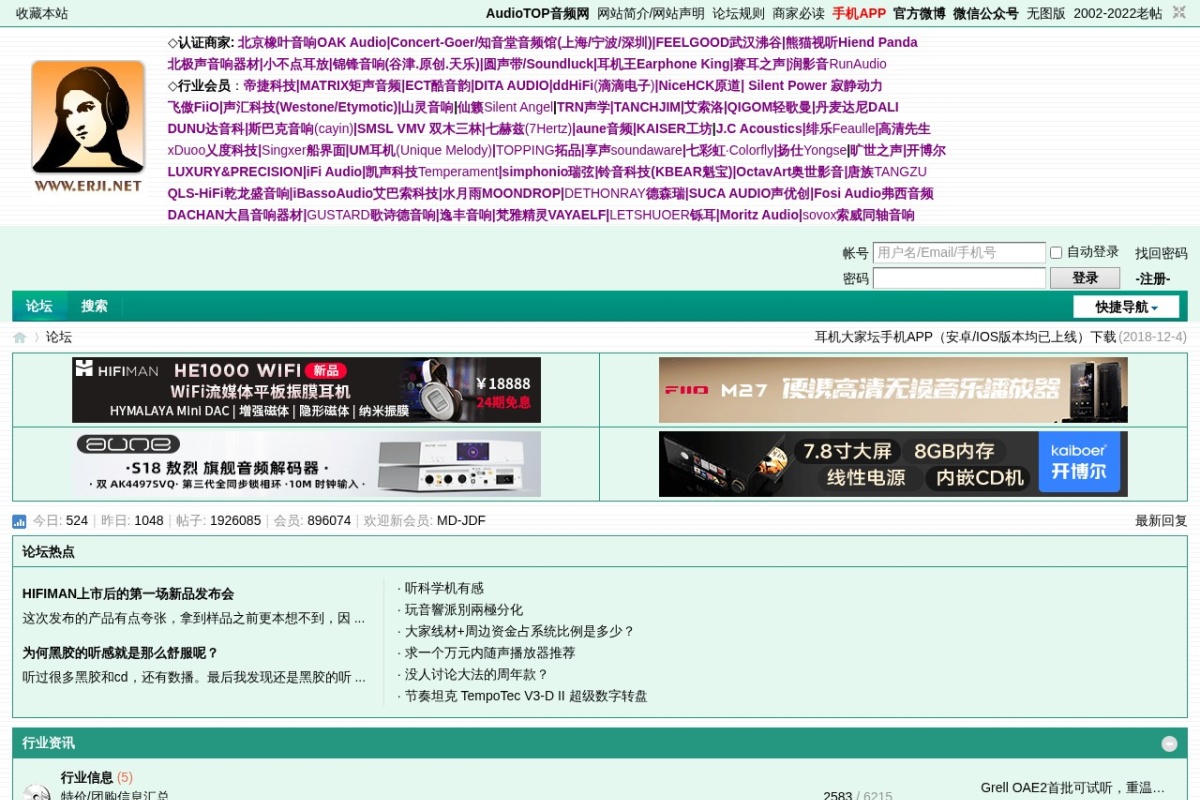Open AudioTOP音频网 link
1200x800 pixels.
(x=538, y=13)
